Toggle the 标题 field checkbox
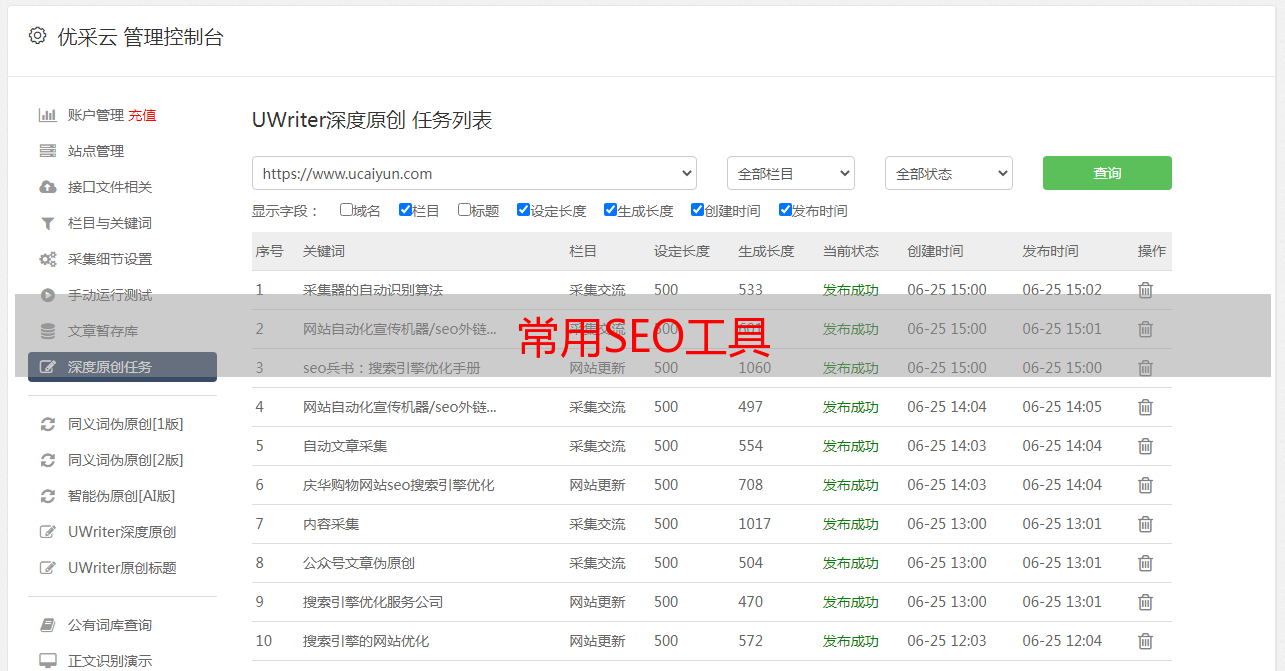The height and width of the screenshot is (671, 1285). [x=464, y=210]
